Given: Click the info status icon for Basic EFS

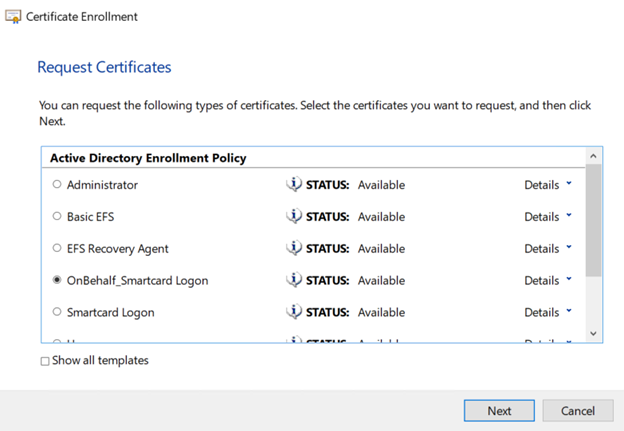Looking at the screenshot, I should pyautogui.click(x=294, y=216).
